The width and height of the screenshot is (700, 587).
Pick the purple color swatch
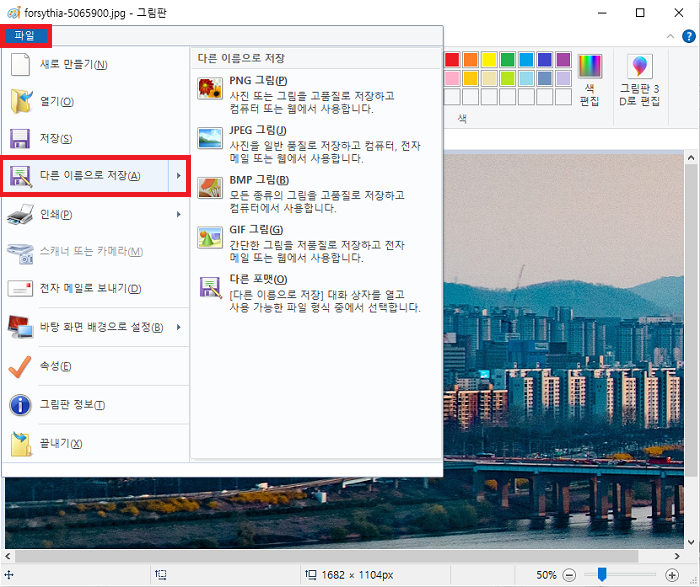click(x=563, y=59)
